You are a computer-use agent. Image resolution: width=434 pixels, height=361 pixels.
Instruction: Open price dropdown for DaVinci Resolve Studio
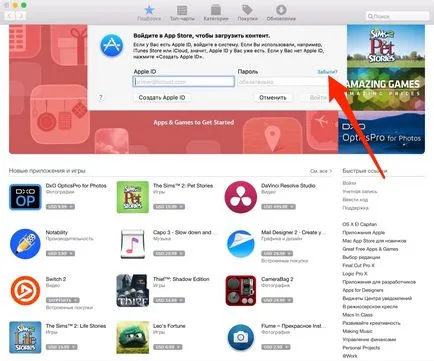tap(278, 207)
